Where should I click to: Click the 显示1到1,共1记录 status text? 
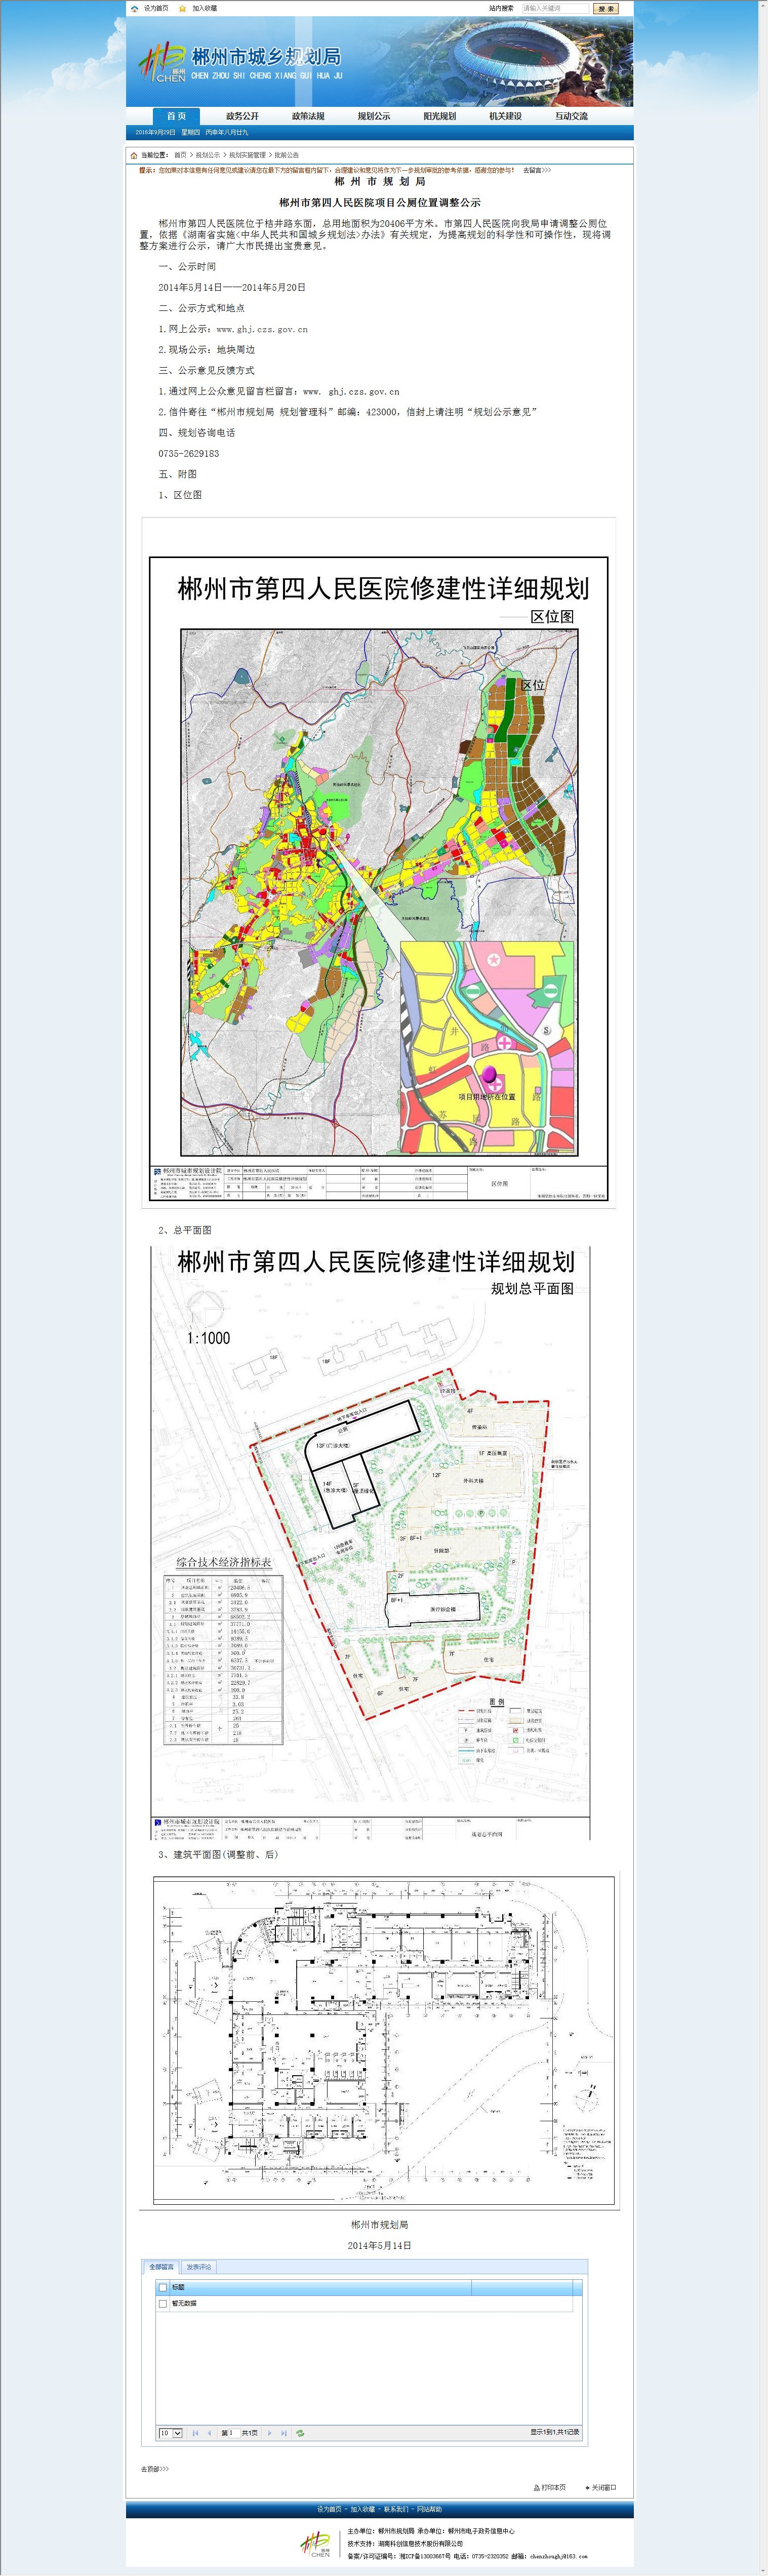(x=555, y=2432)
